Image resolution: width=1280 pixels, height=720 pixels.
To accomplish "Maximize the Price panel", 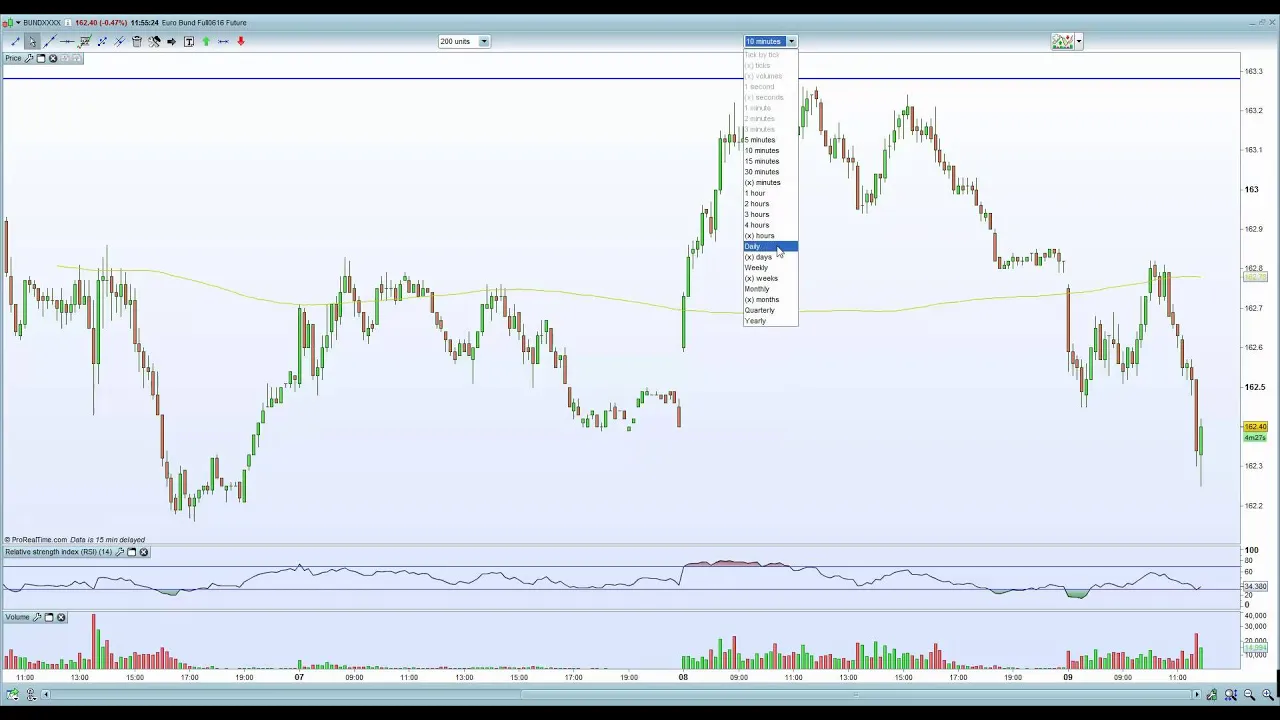I will tap(41, 58).
